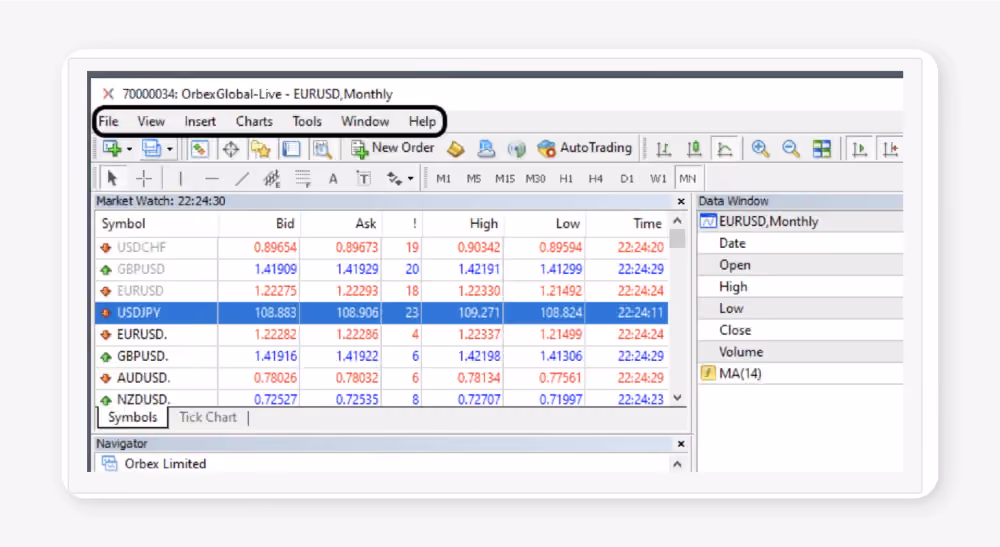
Task: Set timeframe to MN monthly
Action: (x=688, y=179)
